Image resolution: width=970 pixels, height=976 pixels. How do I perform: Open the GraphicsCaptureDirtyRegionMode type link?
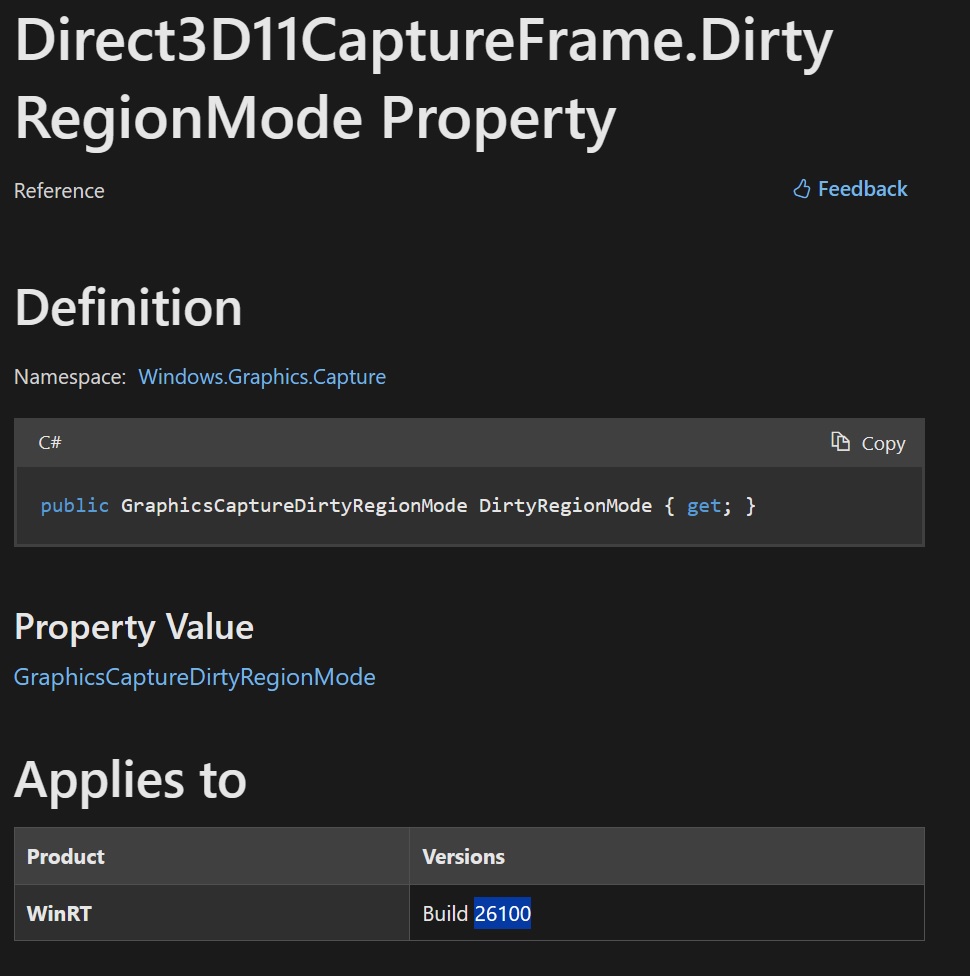coord(194,677)
